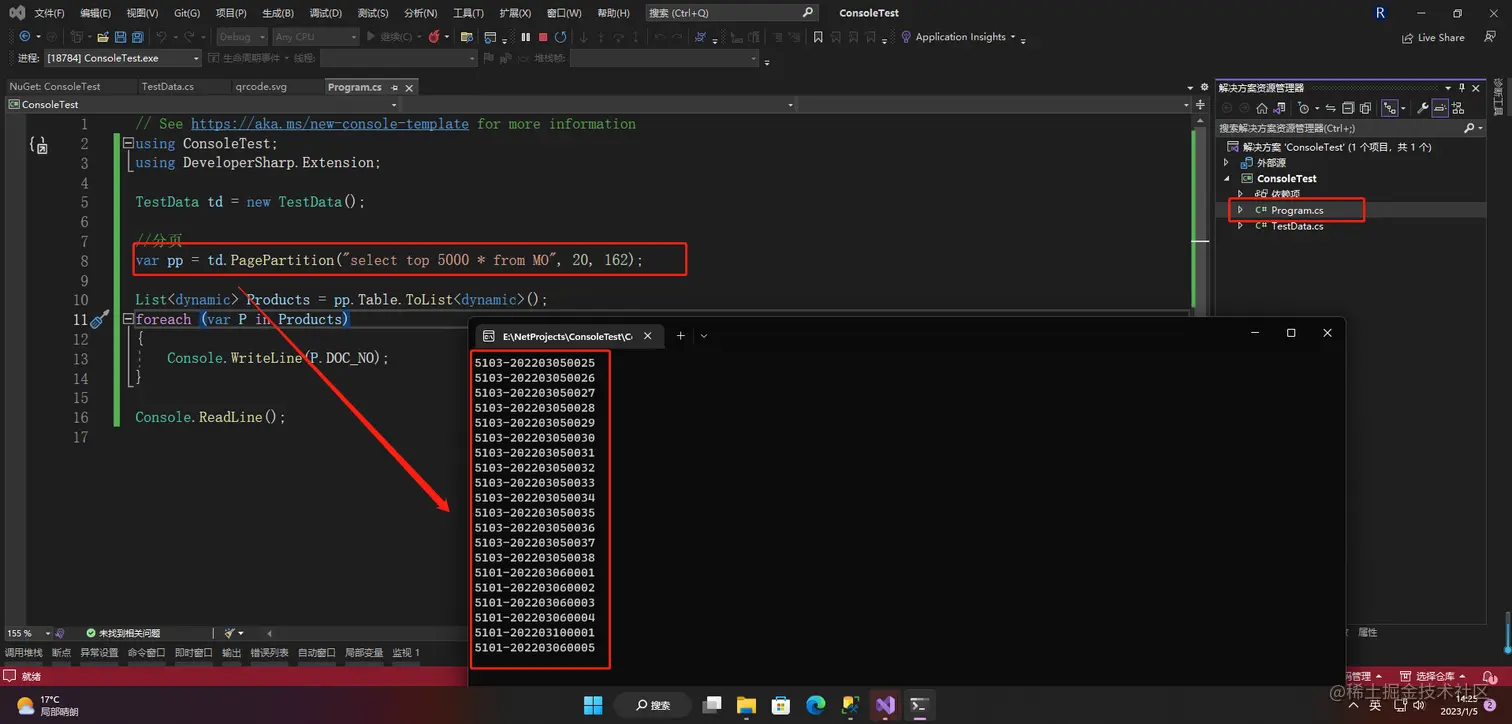Open the Any CPU platform dropdown

314,37
